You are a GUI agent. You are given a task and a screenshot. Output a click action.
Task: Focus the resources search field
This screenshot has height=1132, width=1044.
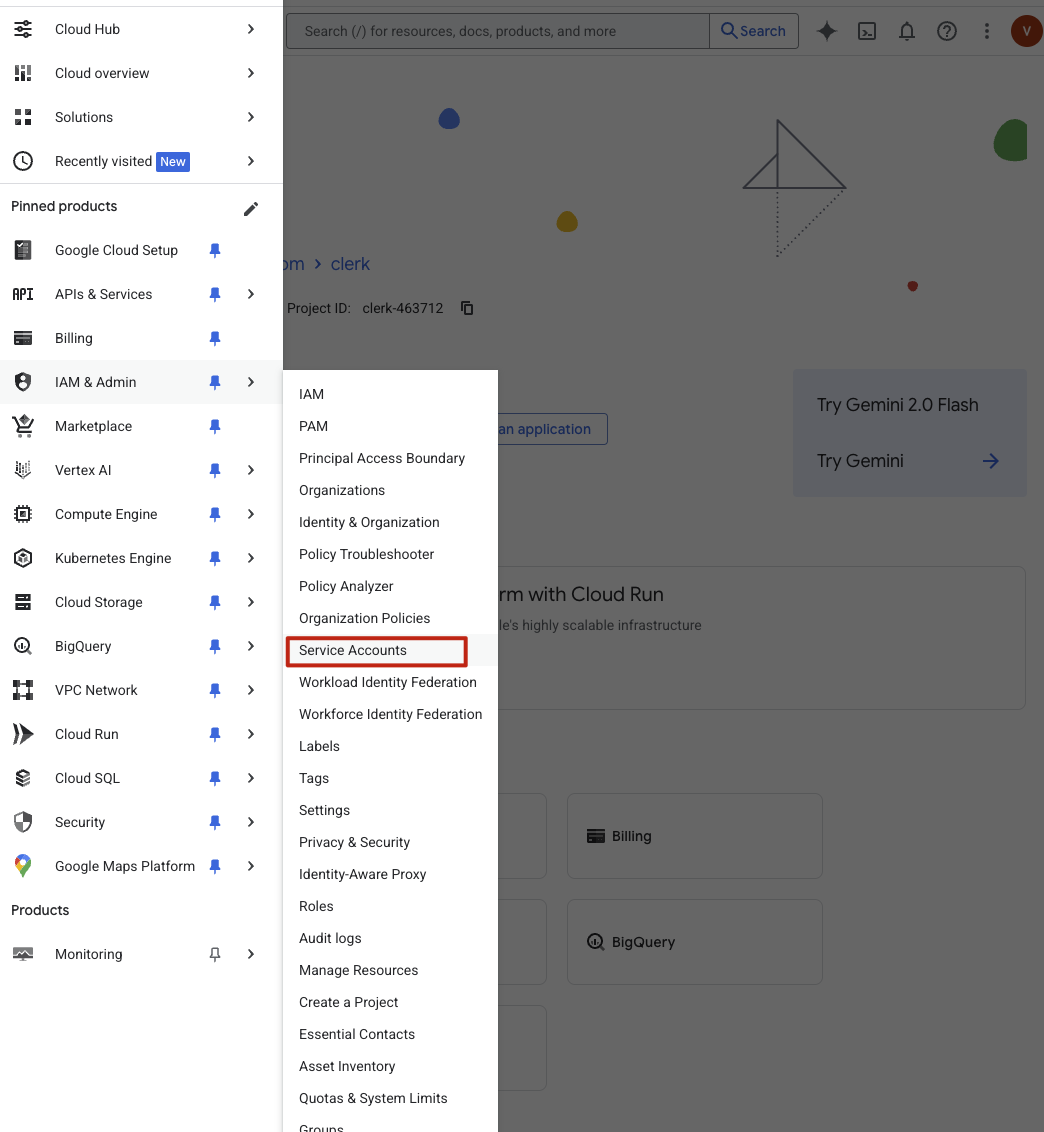click(497, 31)
